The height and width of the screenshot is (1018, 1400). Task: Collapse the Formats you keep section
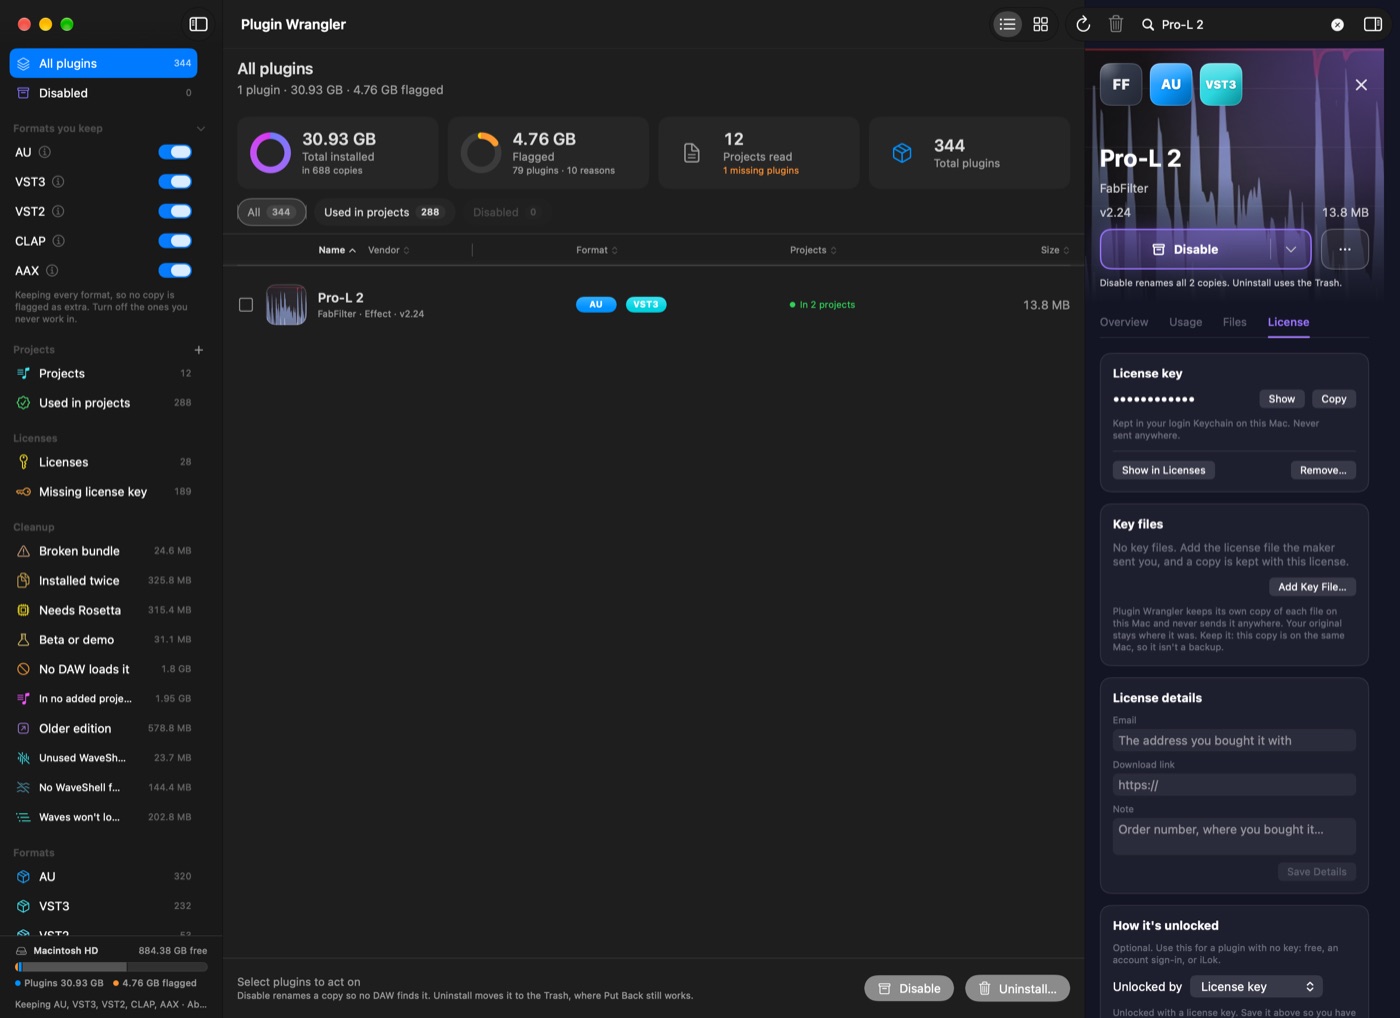(201, 128)
